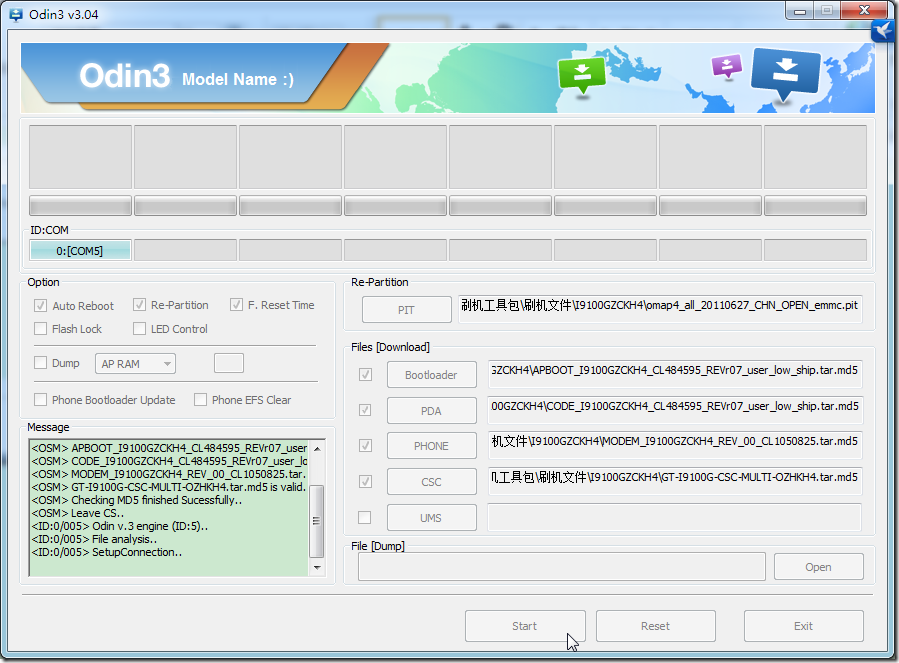The height and width of the screenshot is (663, 899).
Task: Click the purple download arrow banner icon
Action: point(726,66)
